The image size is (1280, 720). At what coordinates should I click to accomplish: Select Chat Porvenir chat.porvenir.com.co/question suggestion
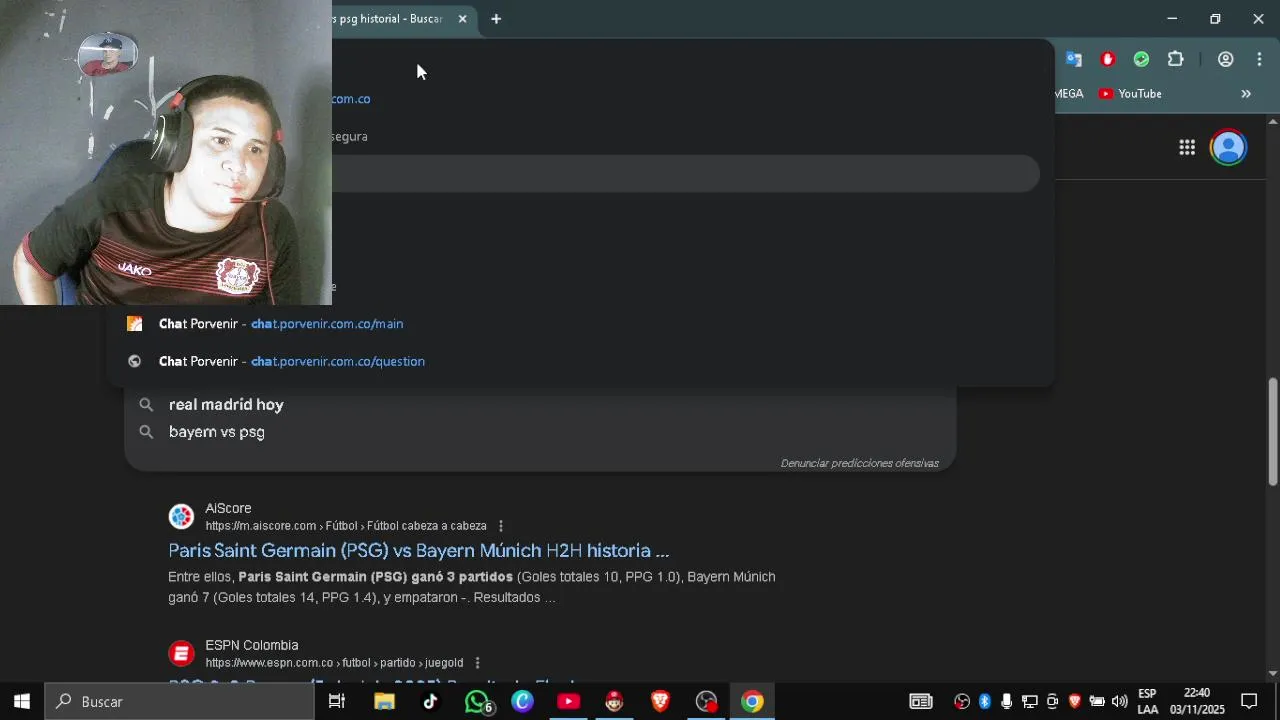point(580,361)
